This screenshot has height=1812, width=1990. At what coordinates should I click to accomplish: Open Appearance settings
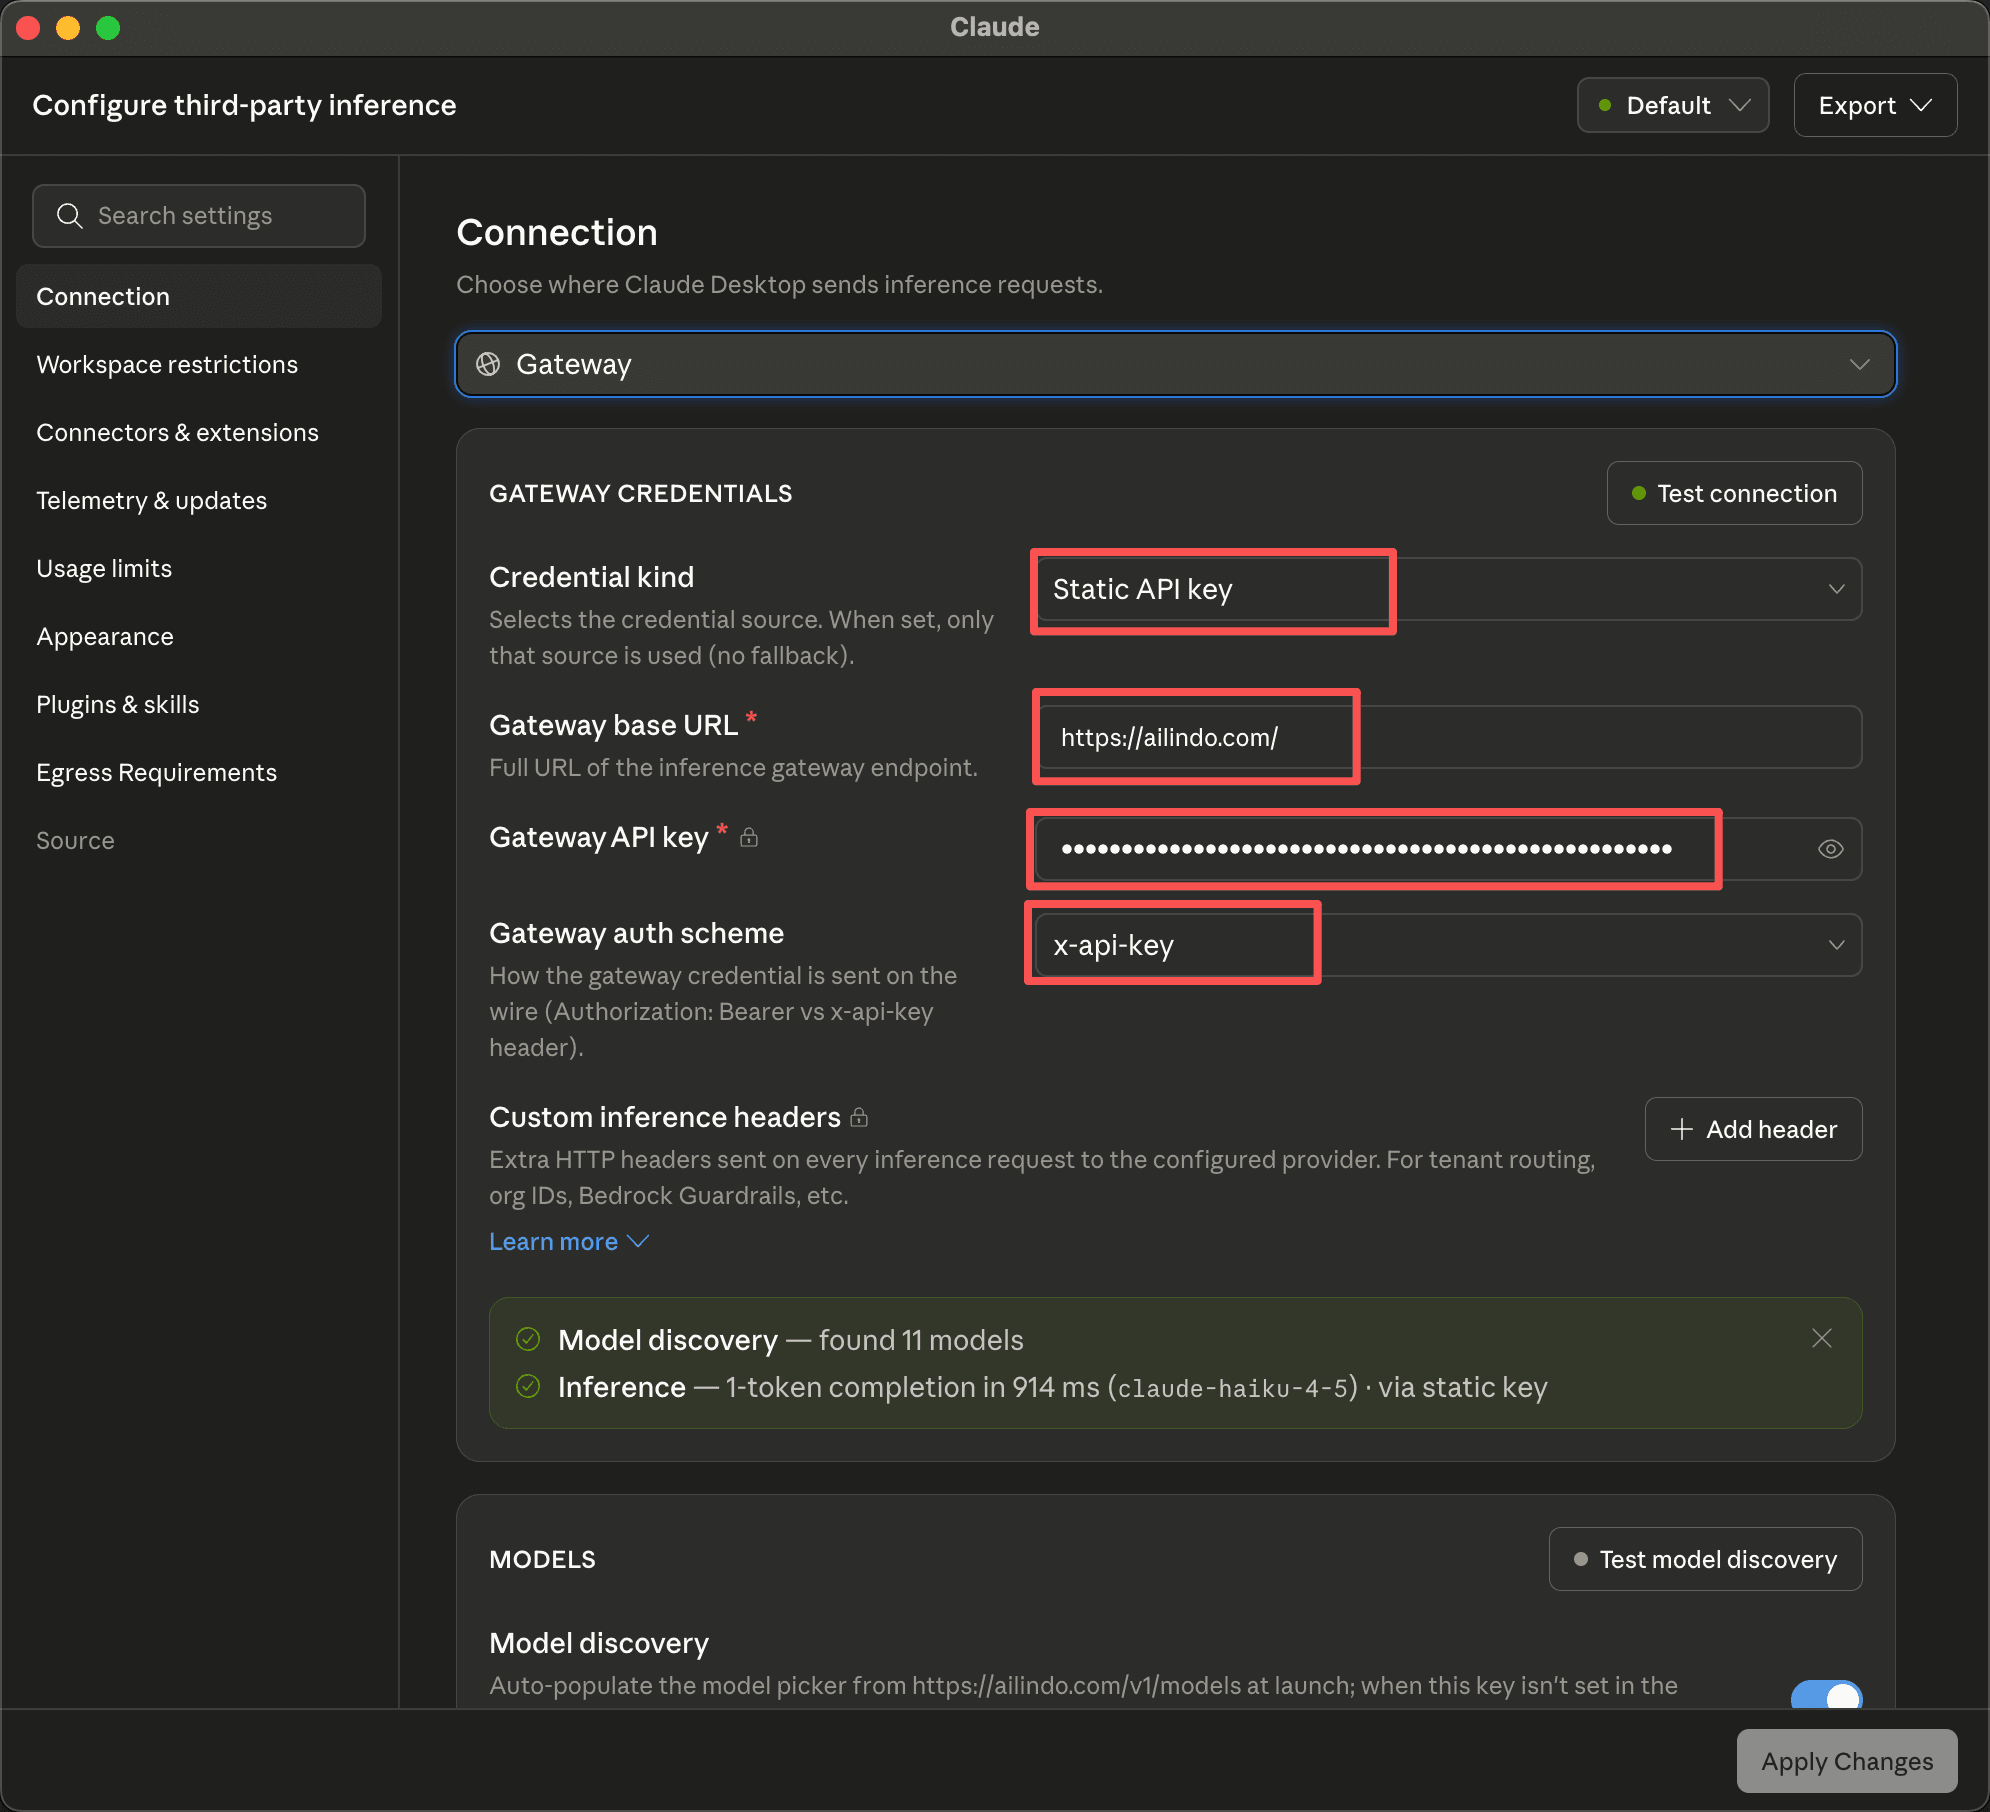[x=199, y=636]
